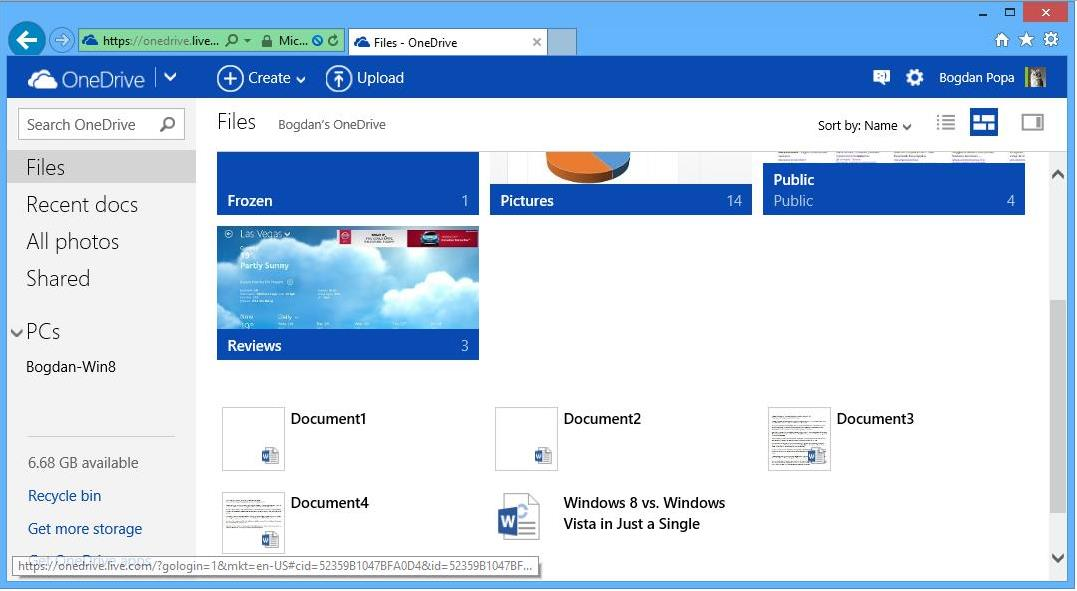Open a new browser tab

point(562,42)
